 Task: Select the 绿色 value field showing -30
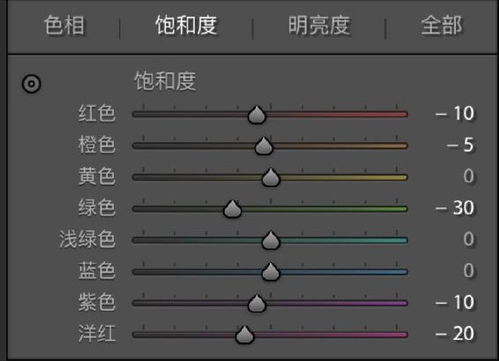[x=454, y=208]
